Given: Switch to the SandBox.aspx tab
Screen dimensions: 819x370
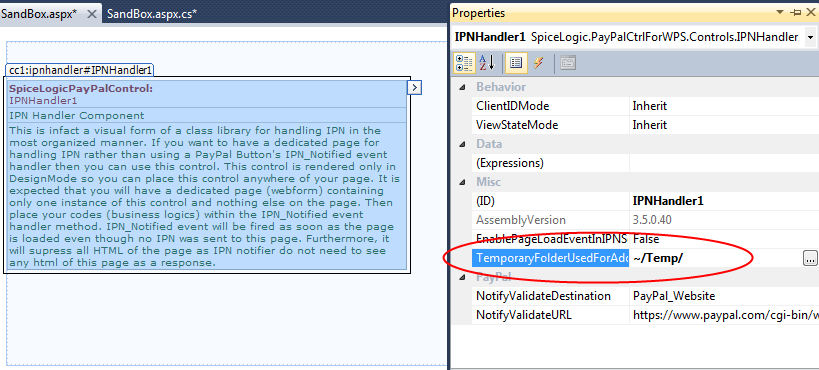Looking at the screenshot, I should (x=39, y=14).
